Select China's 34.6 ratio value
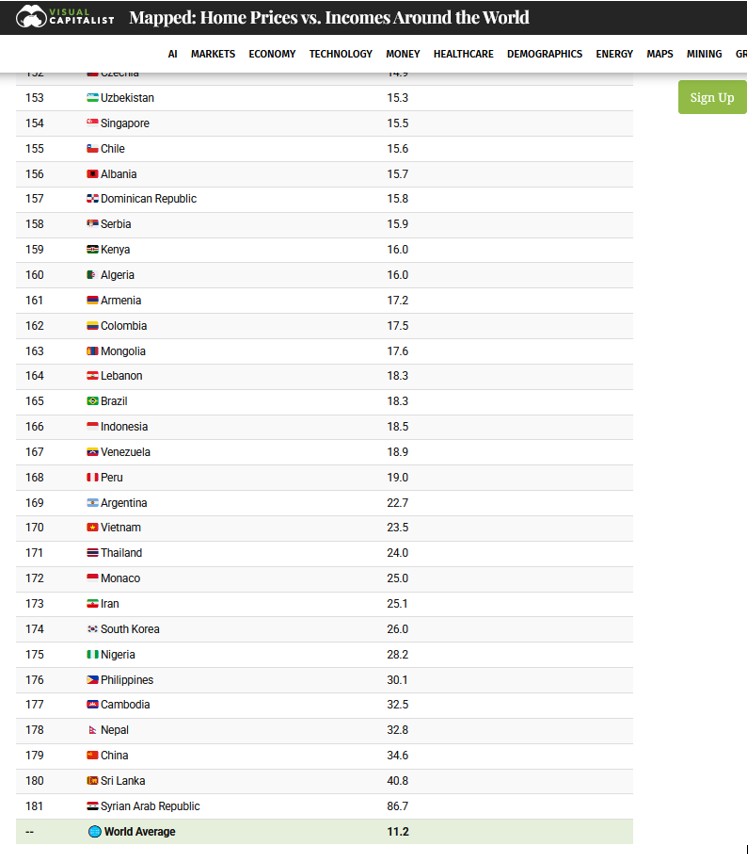This screenshot has width=754, height=854. tap(398, 755)
